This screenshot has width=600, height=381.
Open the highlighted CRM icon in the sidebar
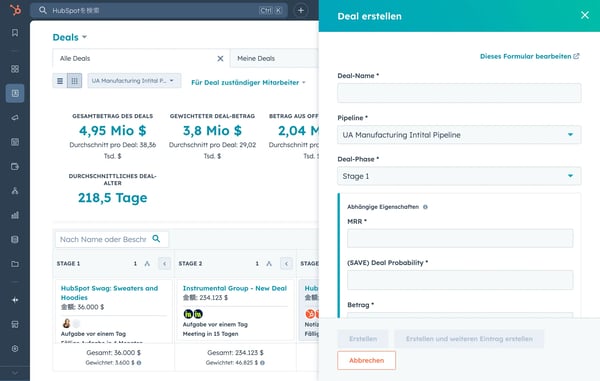(x=15, y=93)
